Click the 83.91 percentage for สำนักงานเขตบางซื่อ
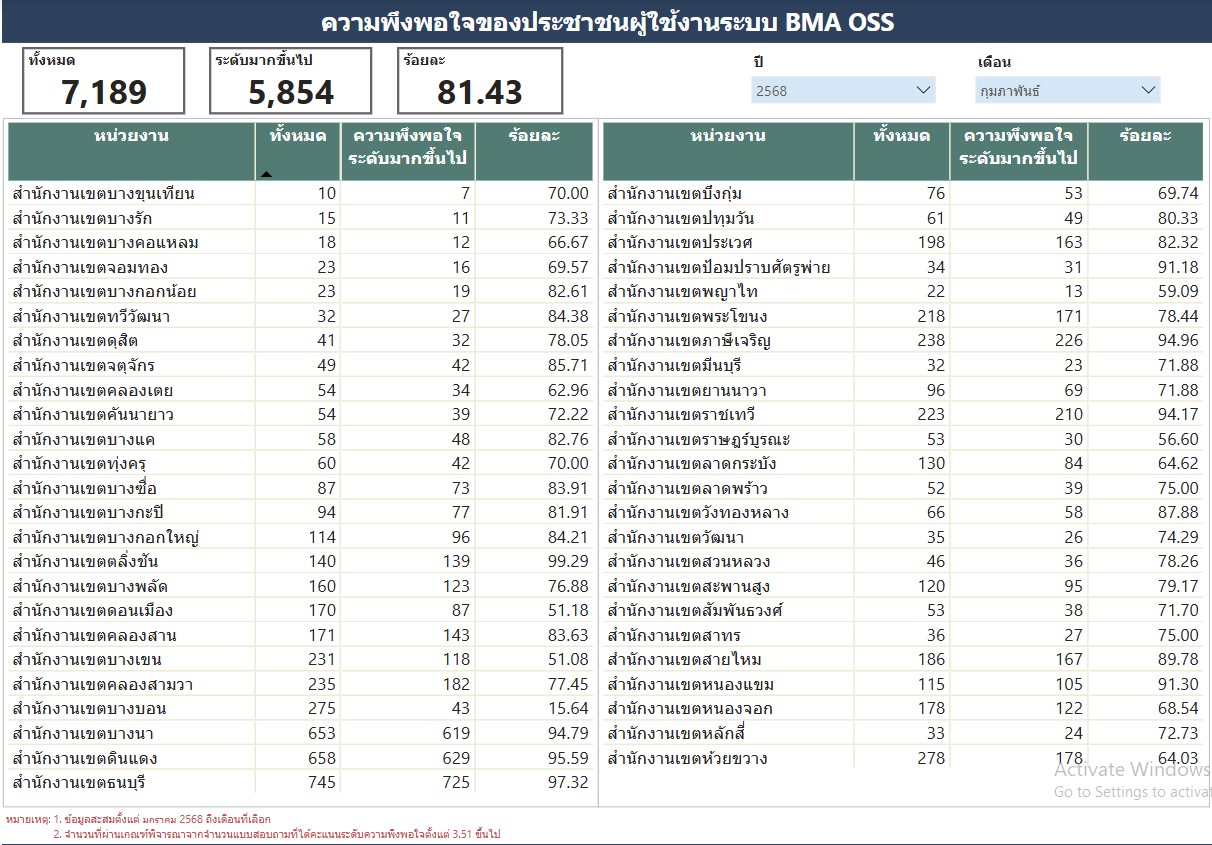 (x=567, y=488)
